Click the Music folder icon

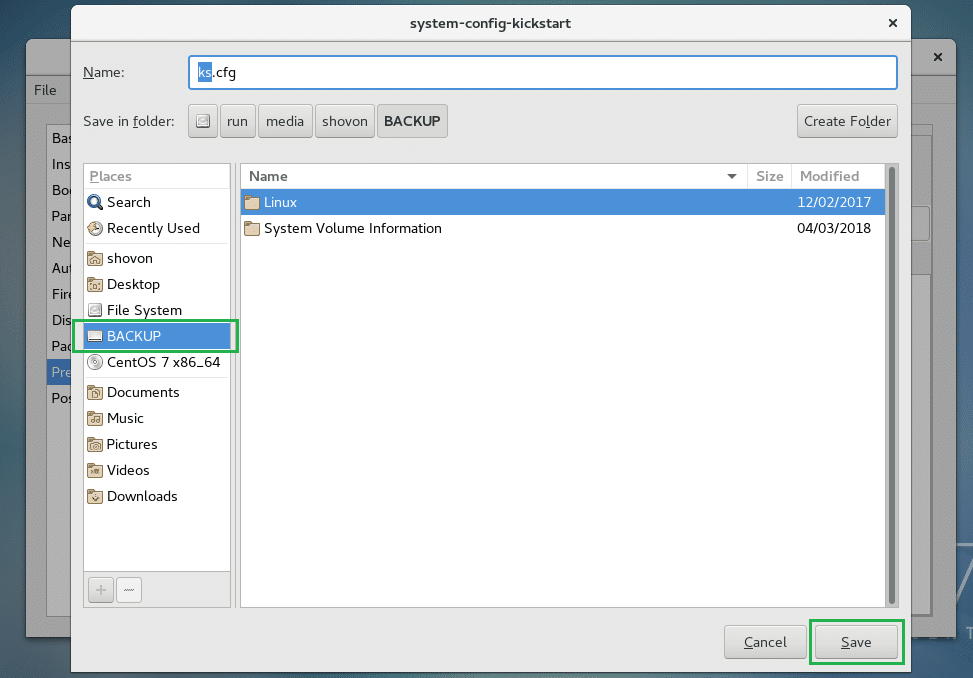[x=95, y=418]
